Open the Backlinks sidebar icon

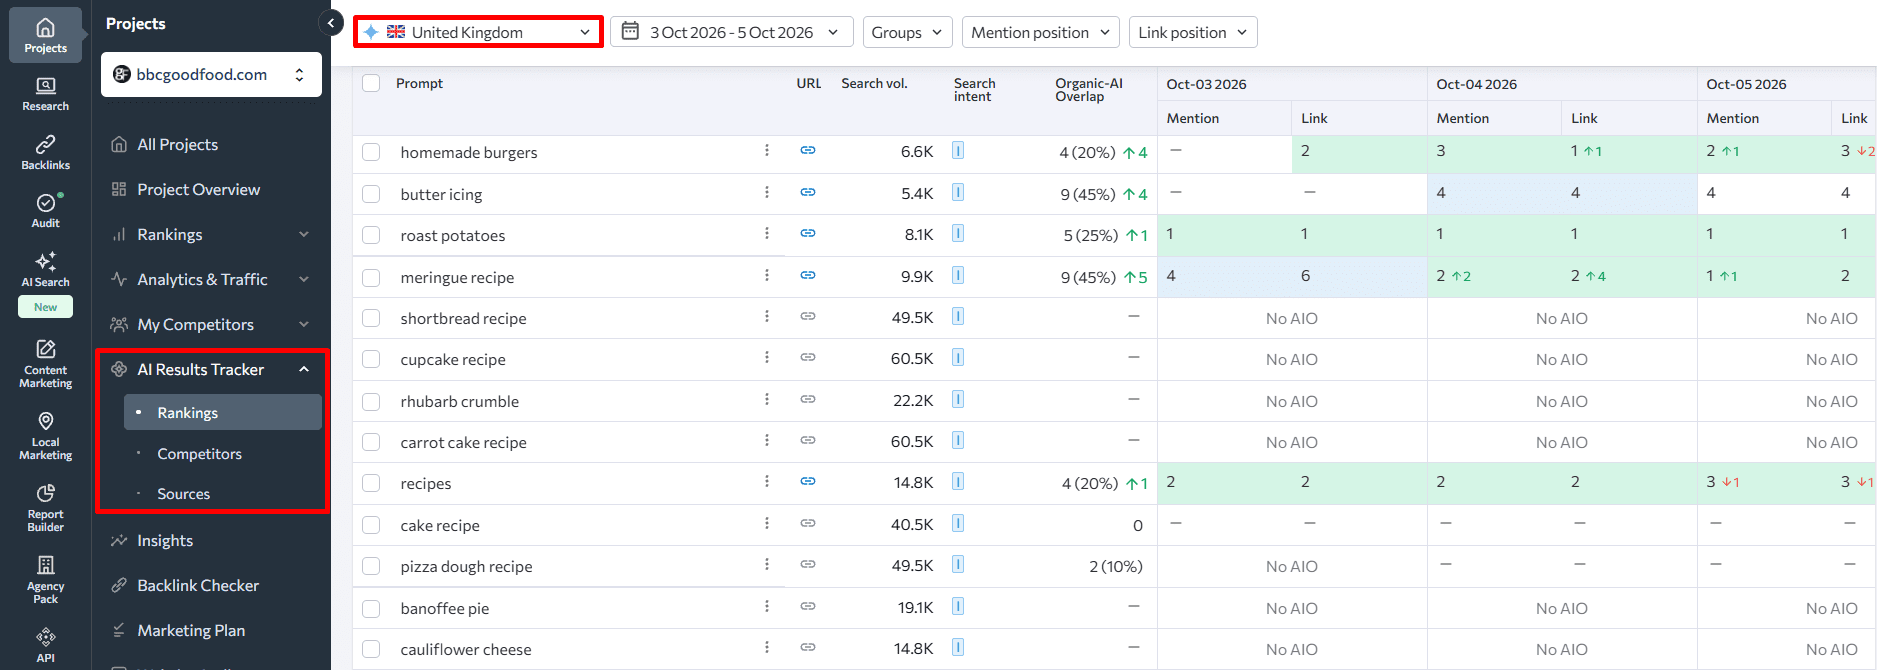tap(45, 153)
